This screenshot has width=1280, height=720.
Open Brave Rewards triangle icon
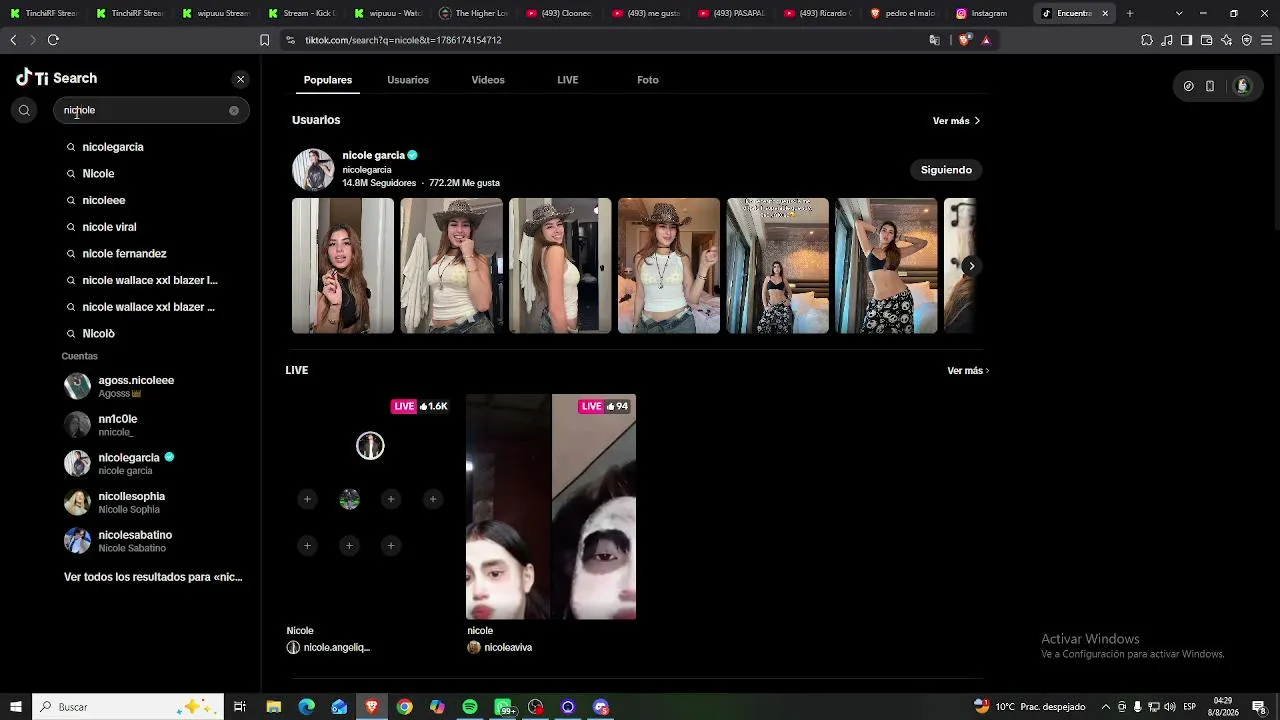pos(986,40)
